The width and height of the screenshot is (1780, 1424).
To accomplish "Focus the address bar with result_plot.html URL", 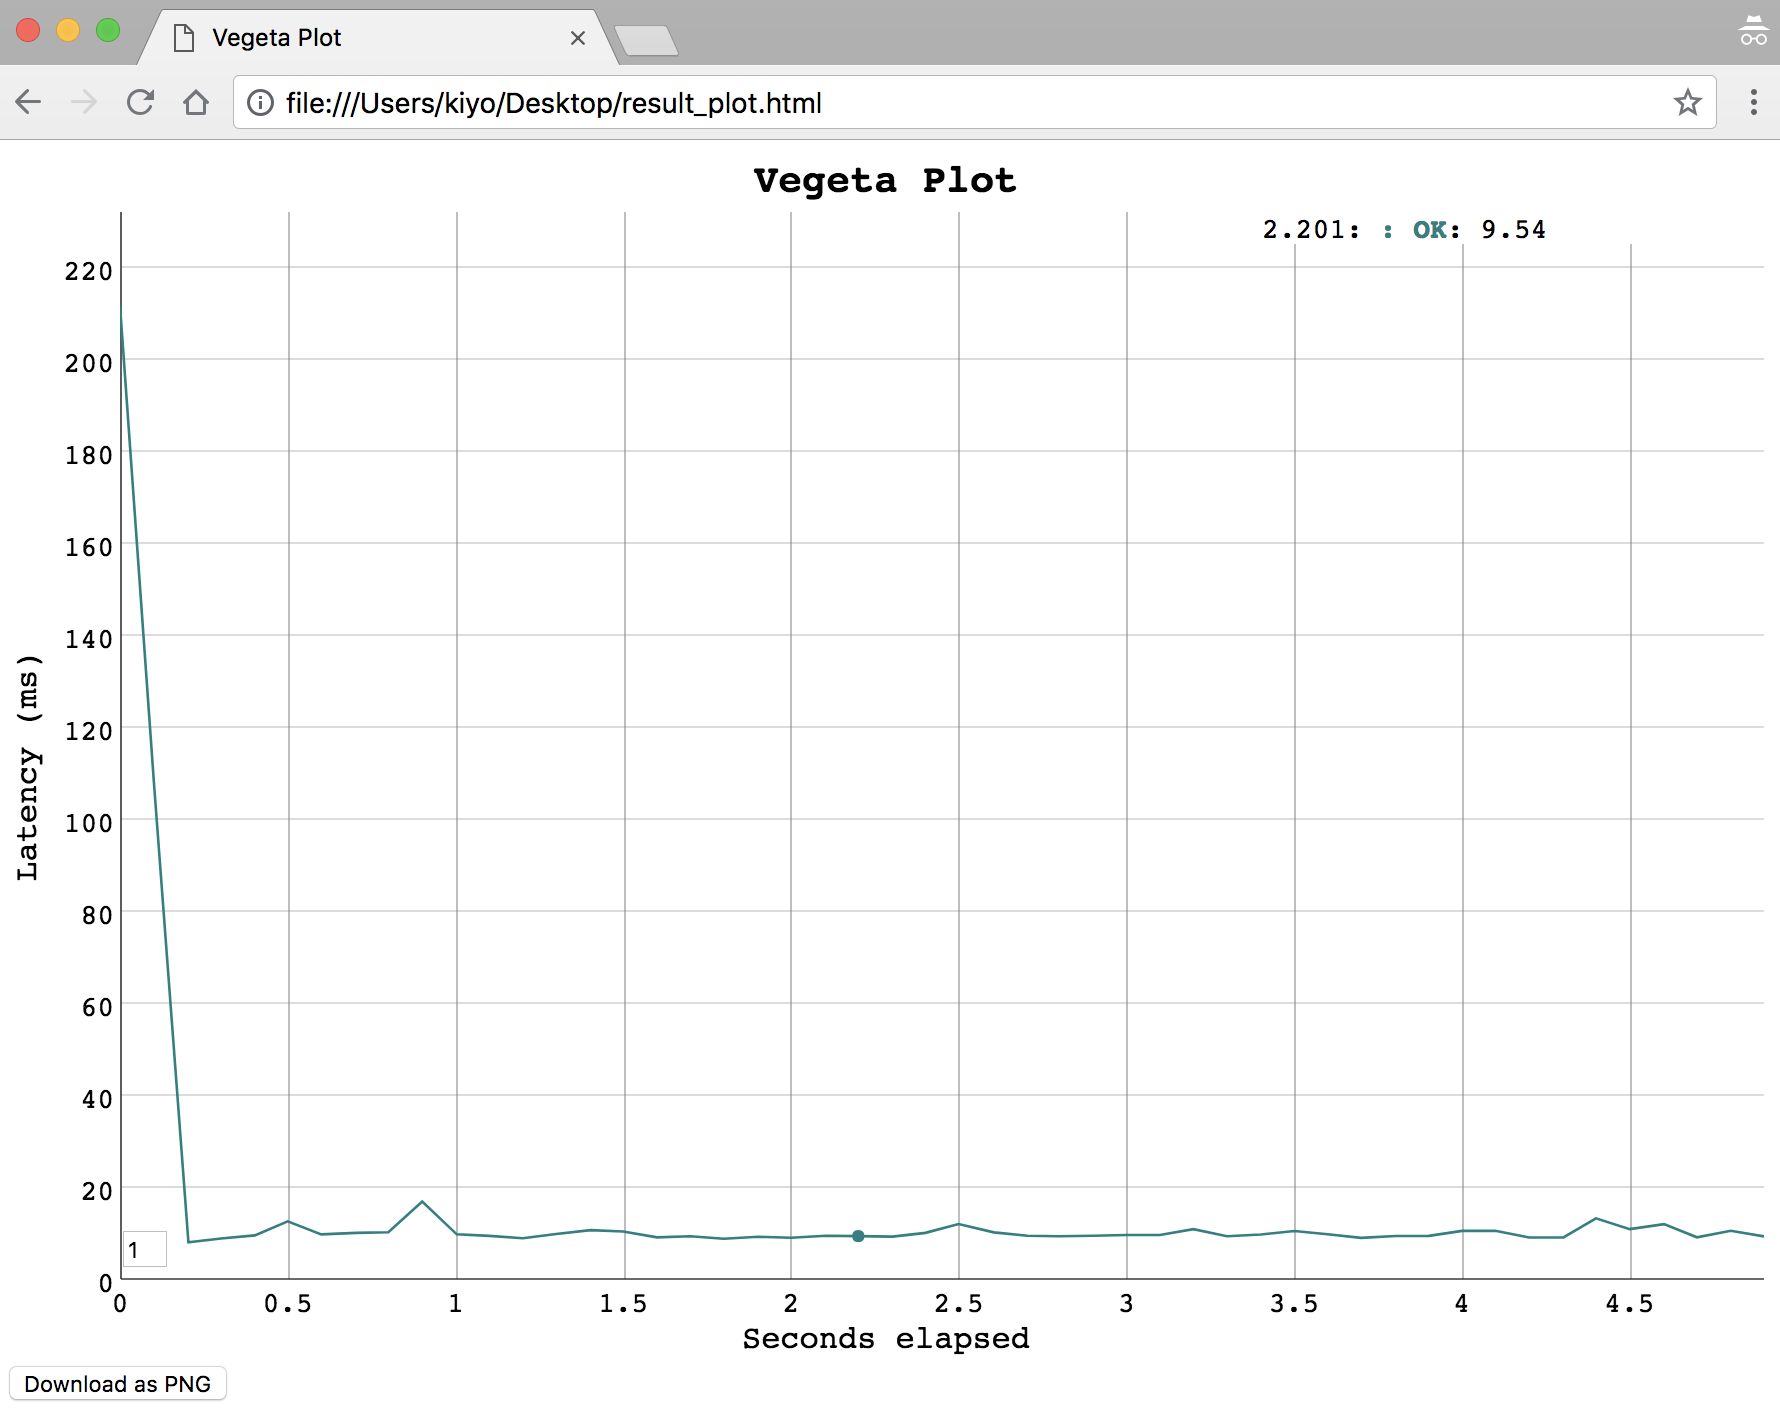I will point(975,103).
